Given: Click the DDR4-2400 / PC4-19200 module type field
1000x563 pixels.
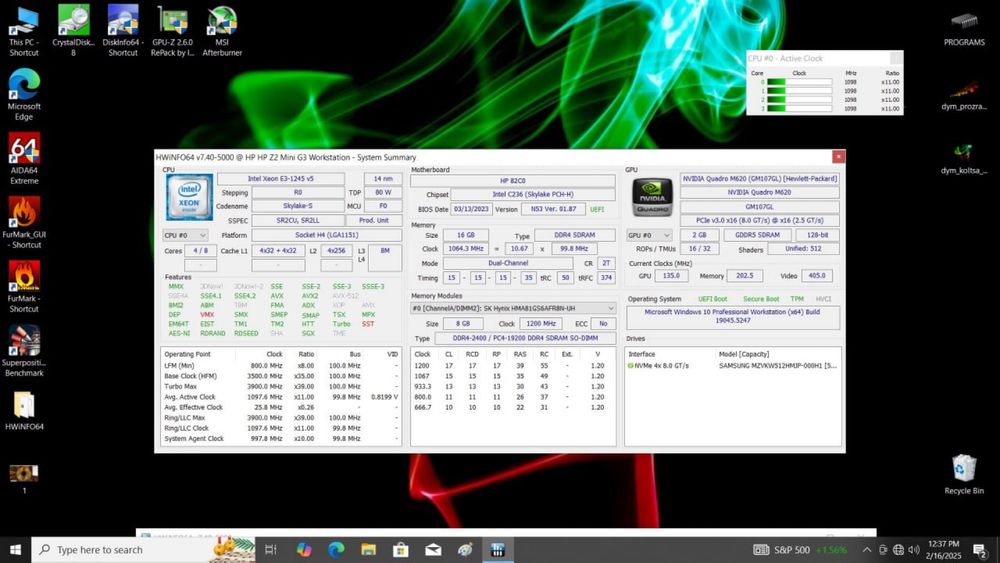Looking at the screenshot, I should pyautogui.click(x=526, y=339).
